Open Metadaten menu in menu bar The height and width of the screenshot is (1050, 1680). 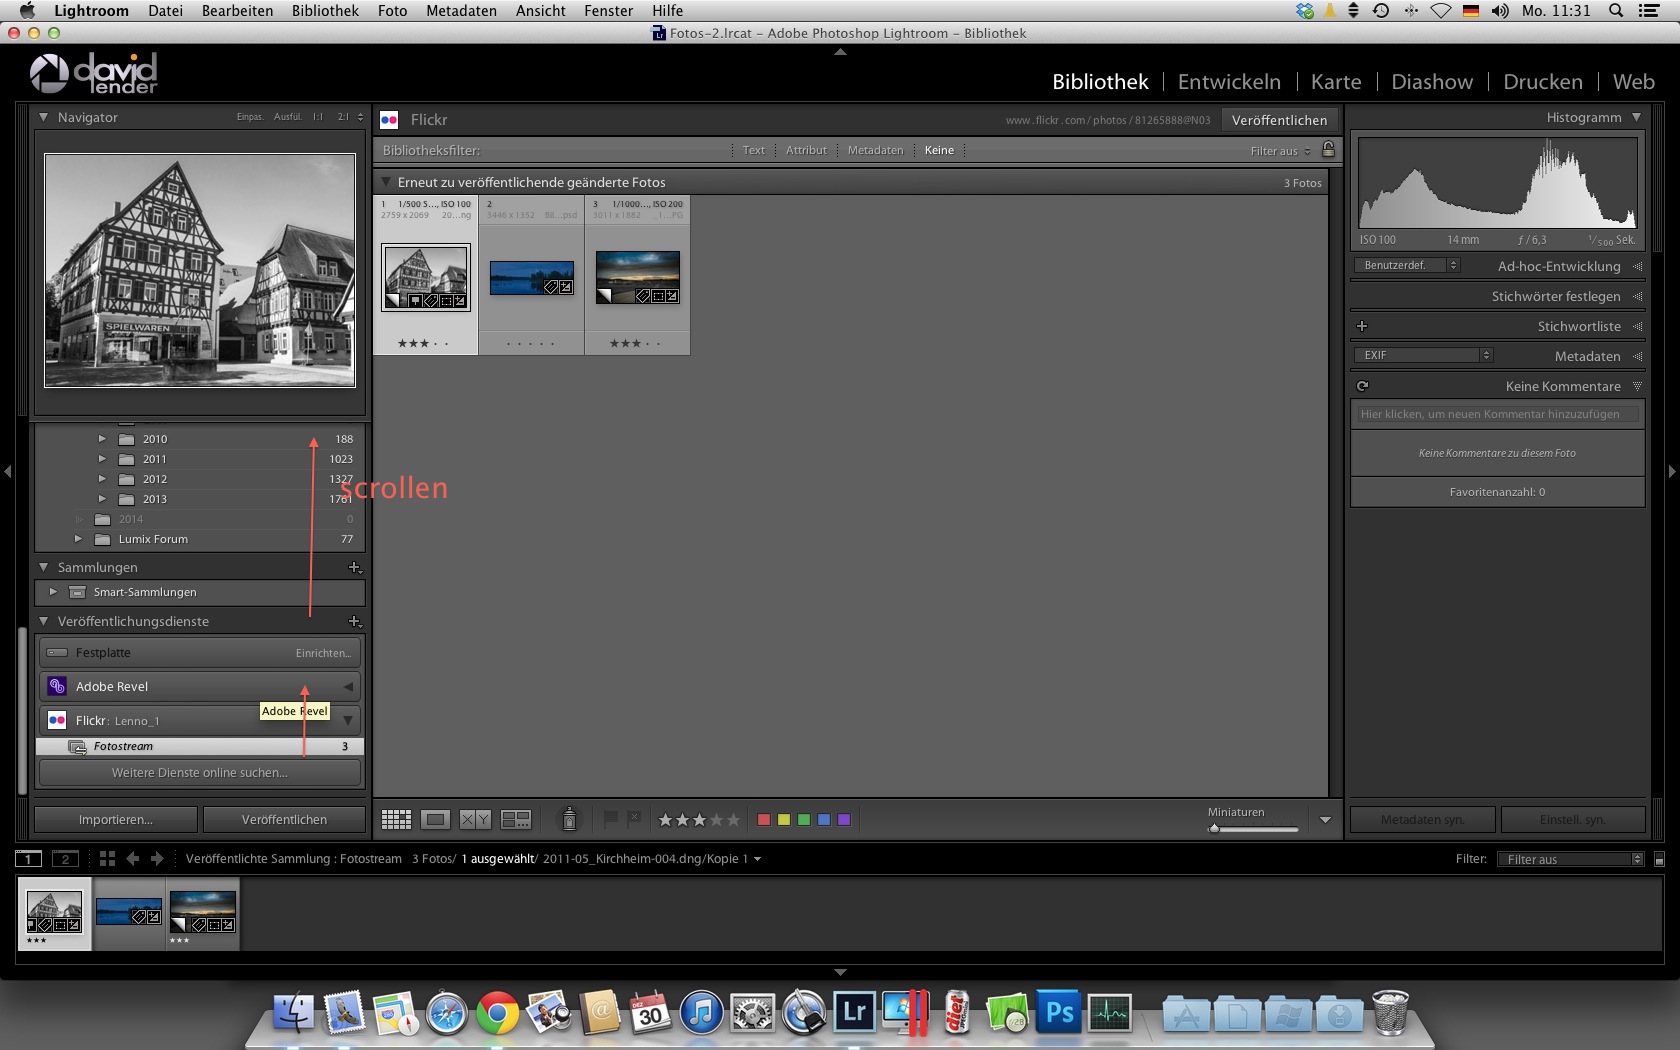click(x=461, y=11)
